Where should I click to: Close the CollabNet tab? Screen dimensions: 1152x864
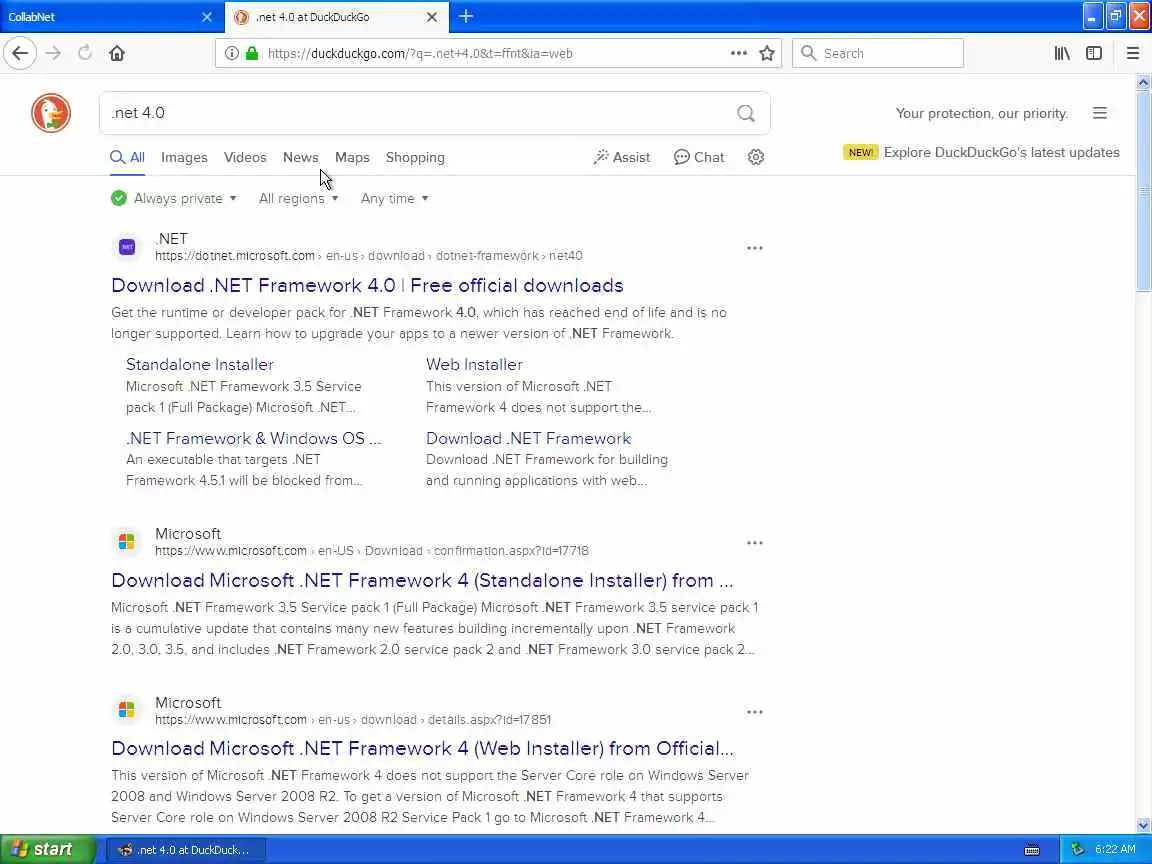click(x=207, y=16)
